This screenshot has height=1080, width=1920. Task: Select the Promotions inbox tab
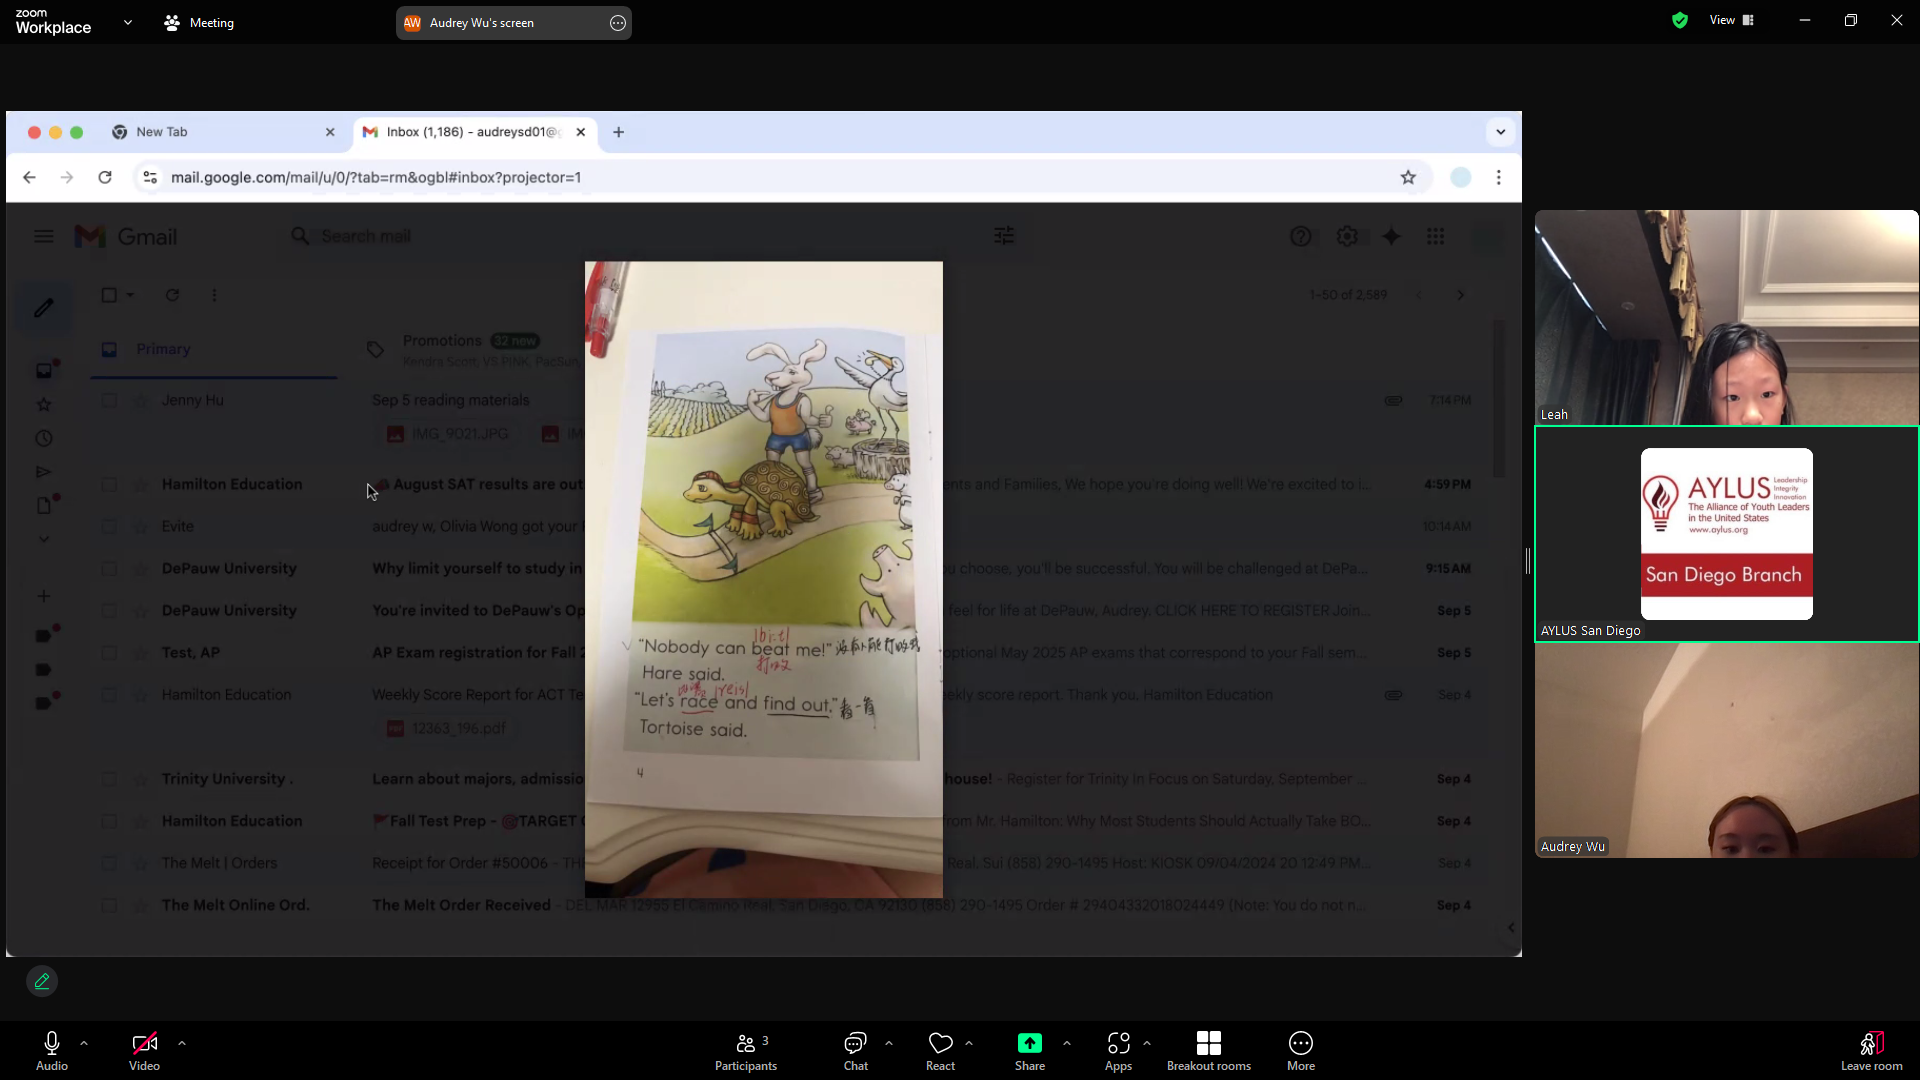coord(470,349)
